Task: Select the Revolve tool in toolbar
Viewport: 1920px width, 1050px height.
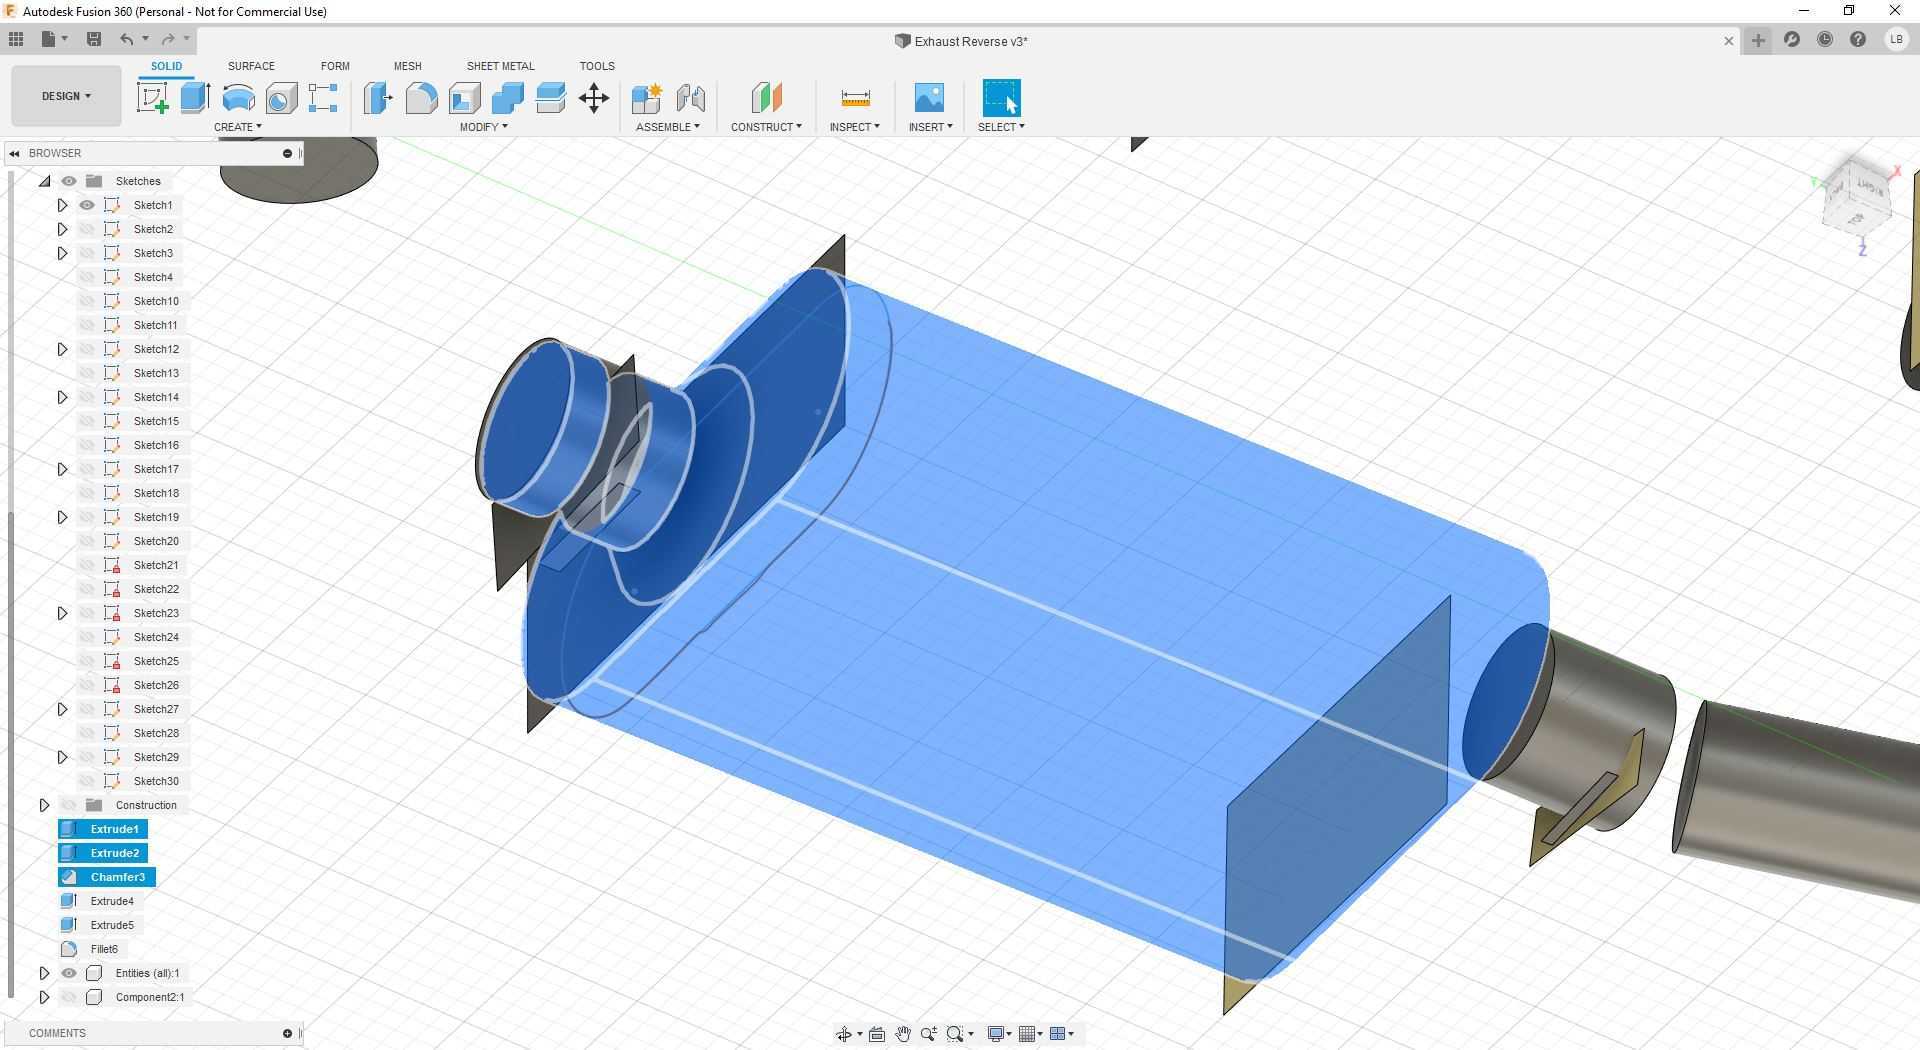Action: pyautogui.click(x=238, y=98)
